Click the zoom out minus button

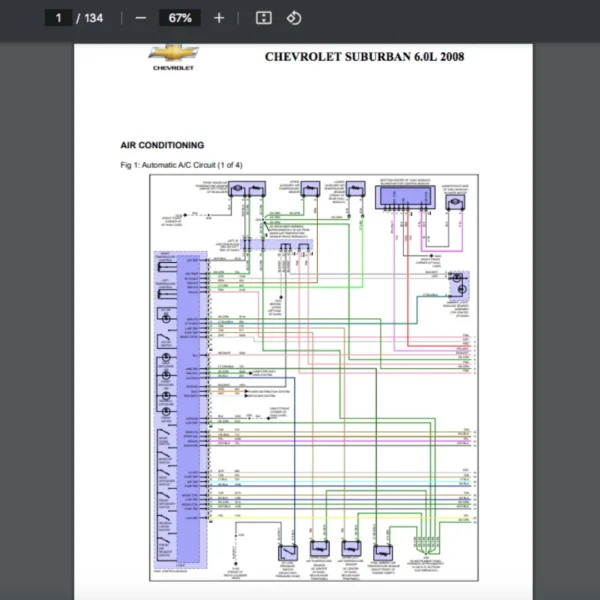click(x=140, y=18)
